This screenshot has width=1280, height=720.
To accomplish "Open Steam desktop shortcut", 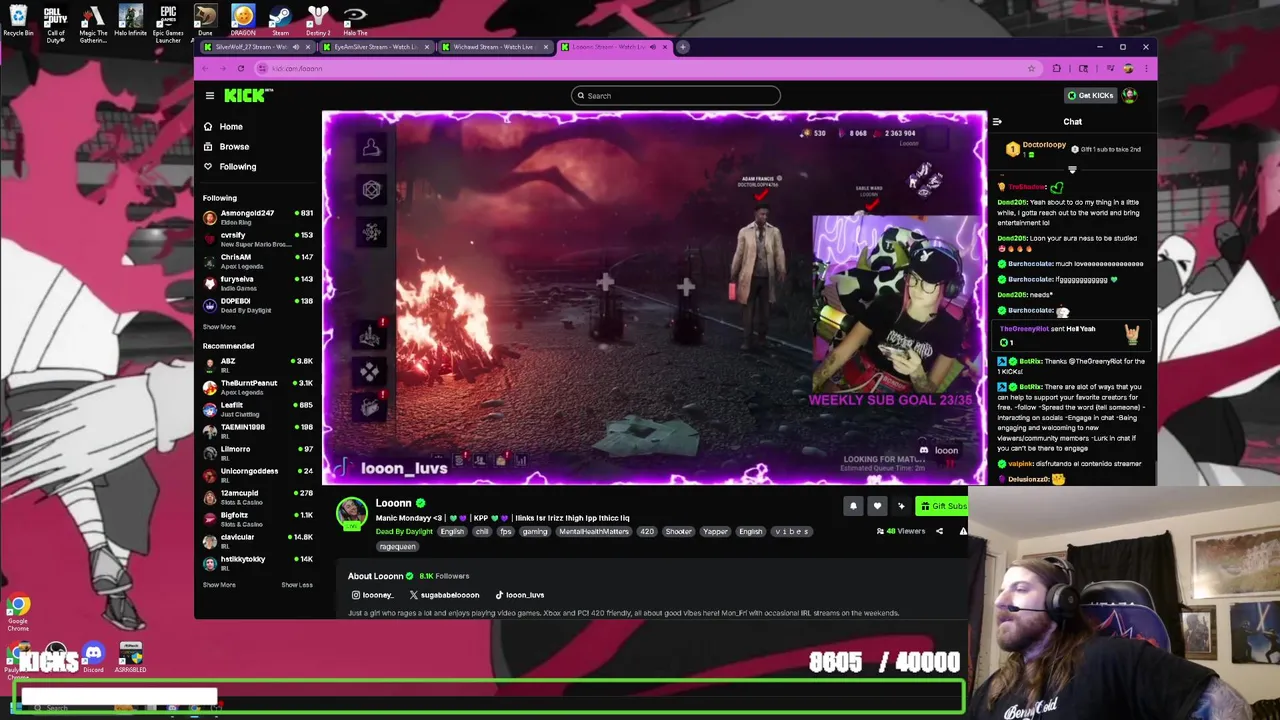I will tap(280, 21).
